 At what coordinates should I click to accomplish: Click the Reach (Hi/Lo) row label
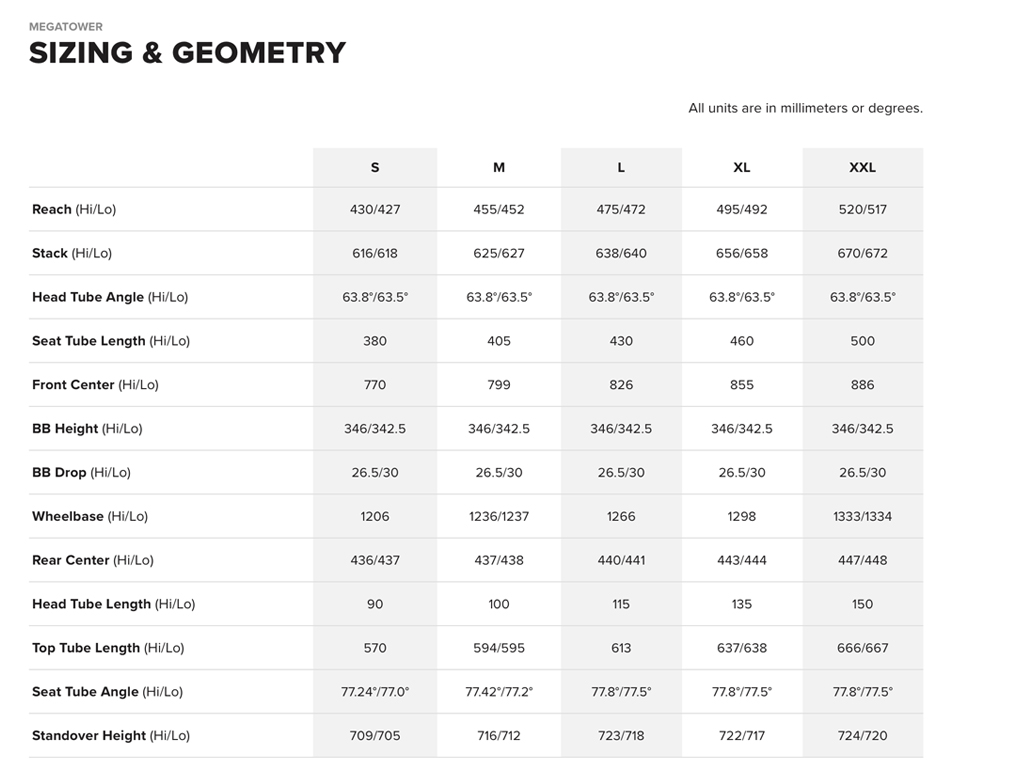coord(74,210)
